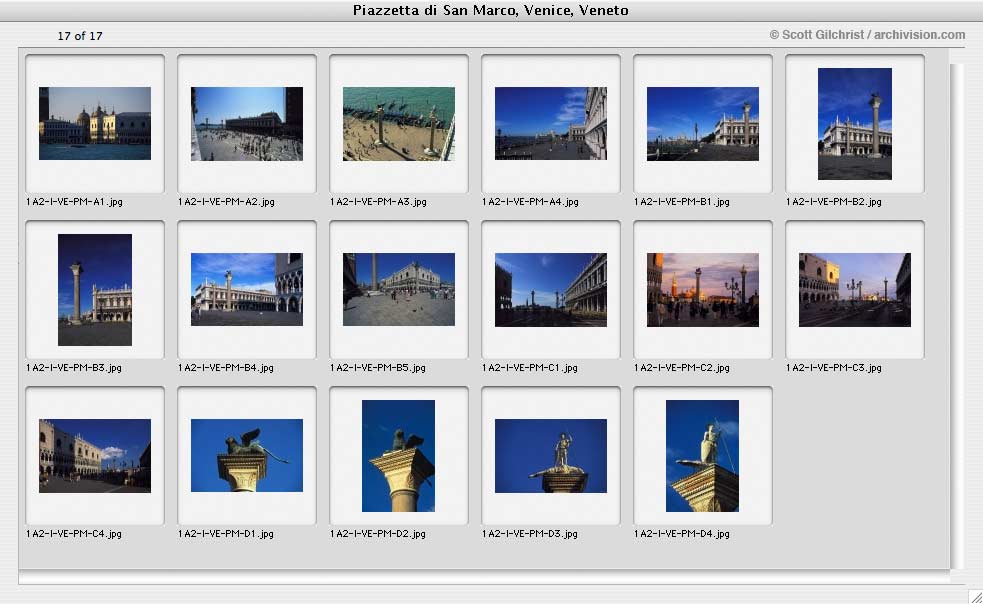Click filename label 1A2-I-VE-PM-B3.jpg
This screenshot has height=604, width=983.
[x=74, y=368]
